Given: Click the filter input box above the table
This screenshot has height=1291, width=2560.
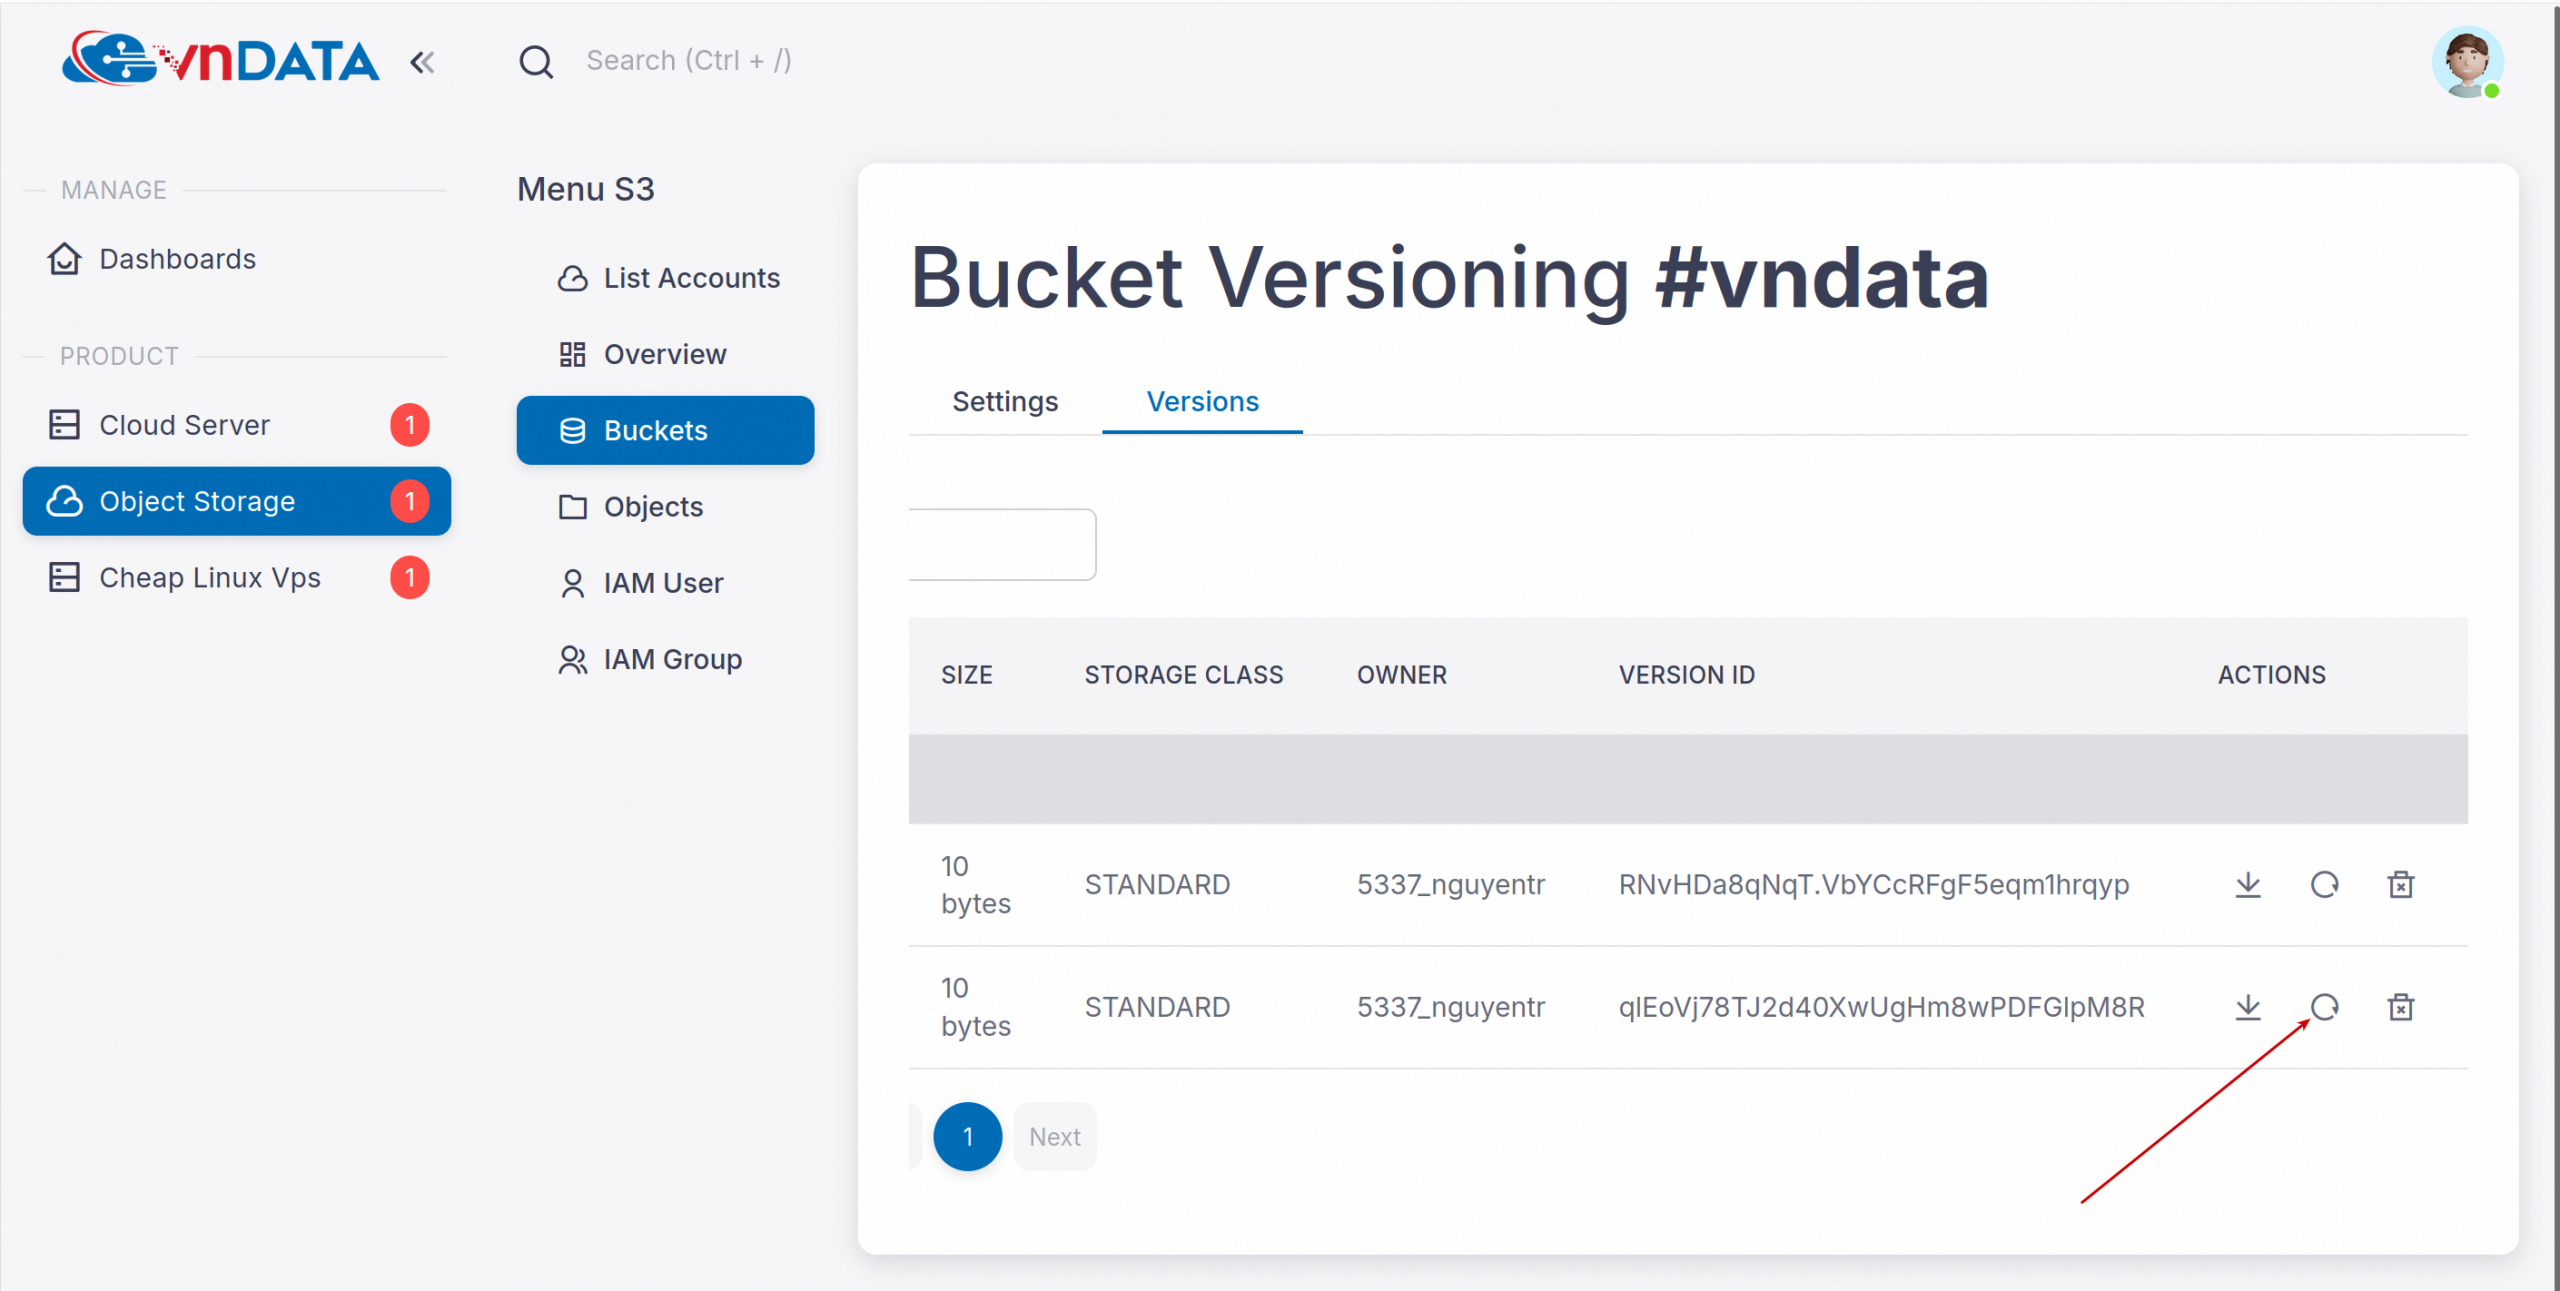Looking at the screenshot, I should click(x=1001, y=544).
